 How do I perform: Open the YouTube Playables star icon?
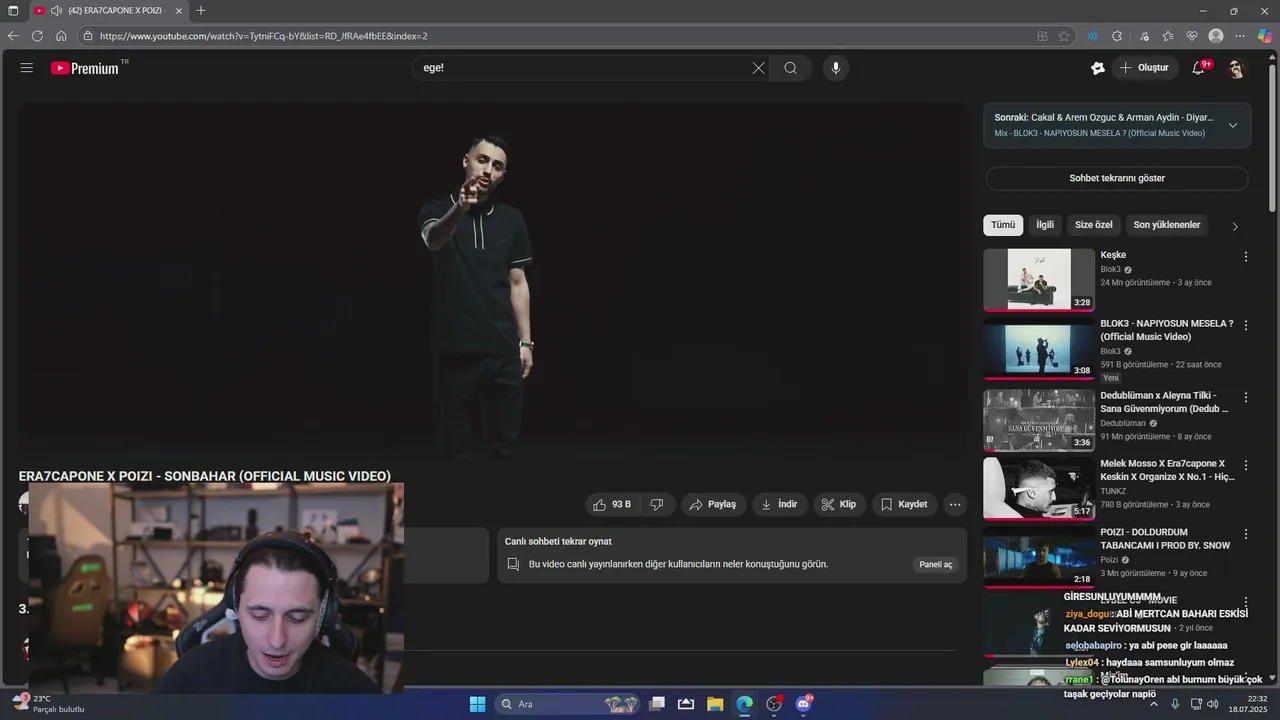1098,68
